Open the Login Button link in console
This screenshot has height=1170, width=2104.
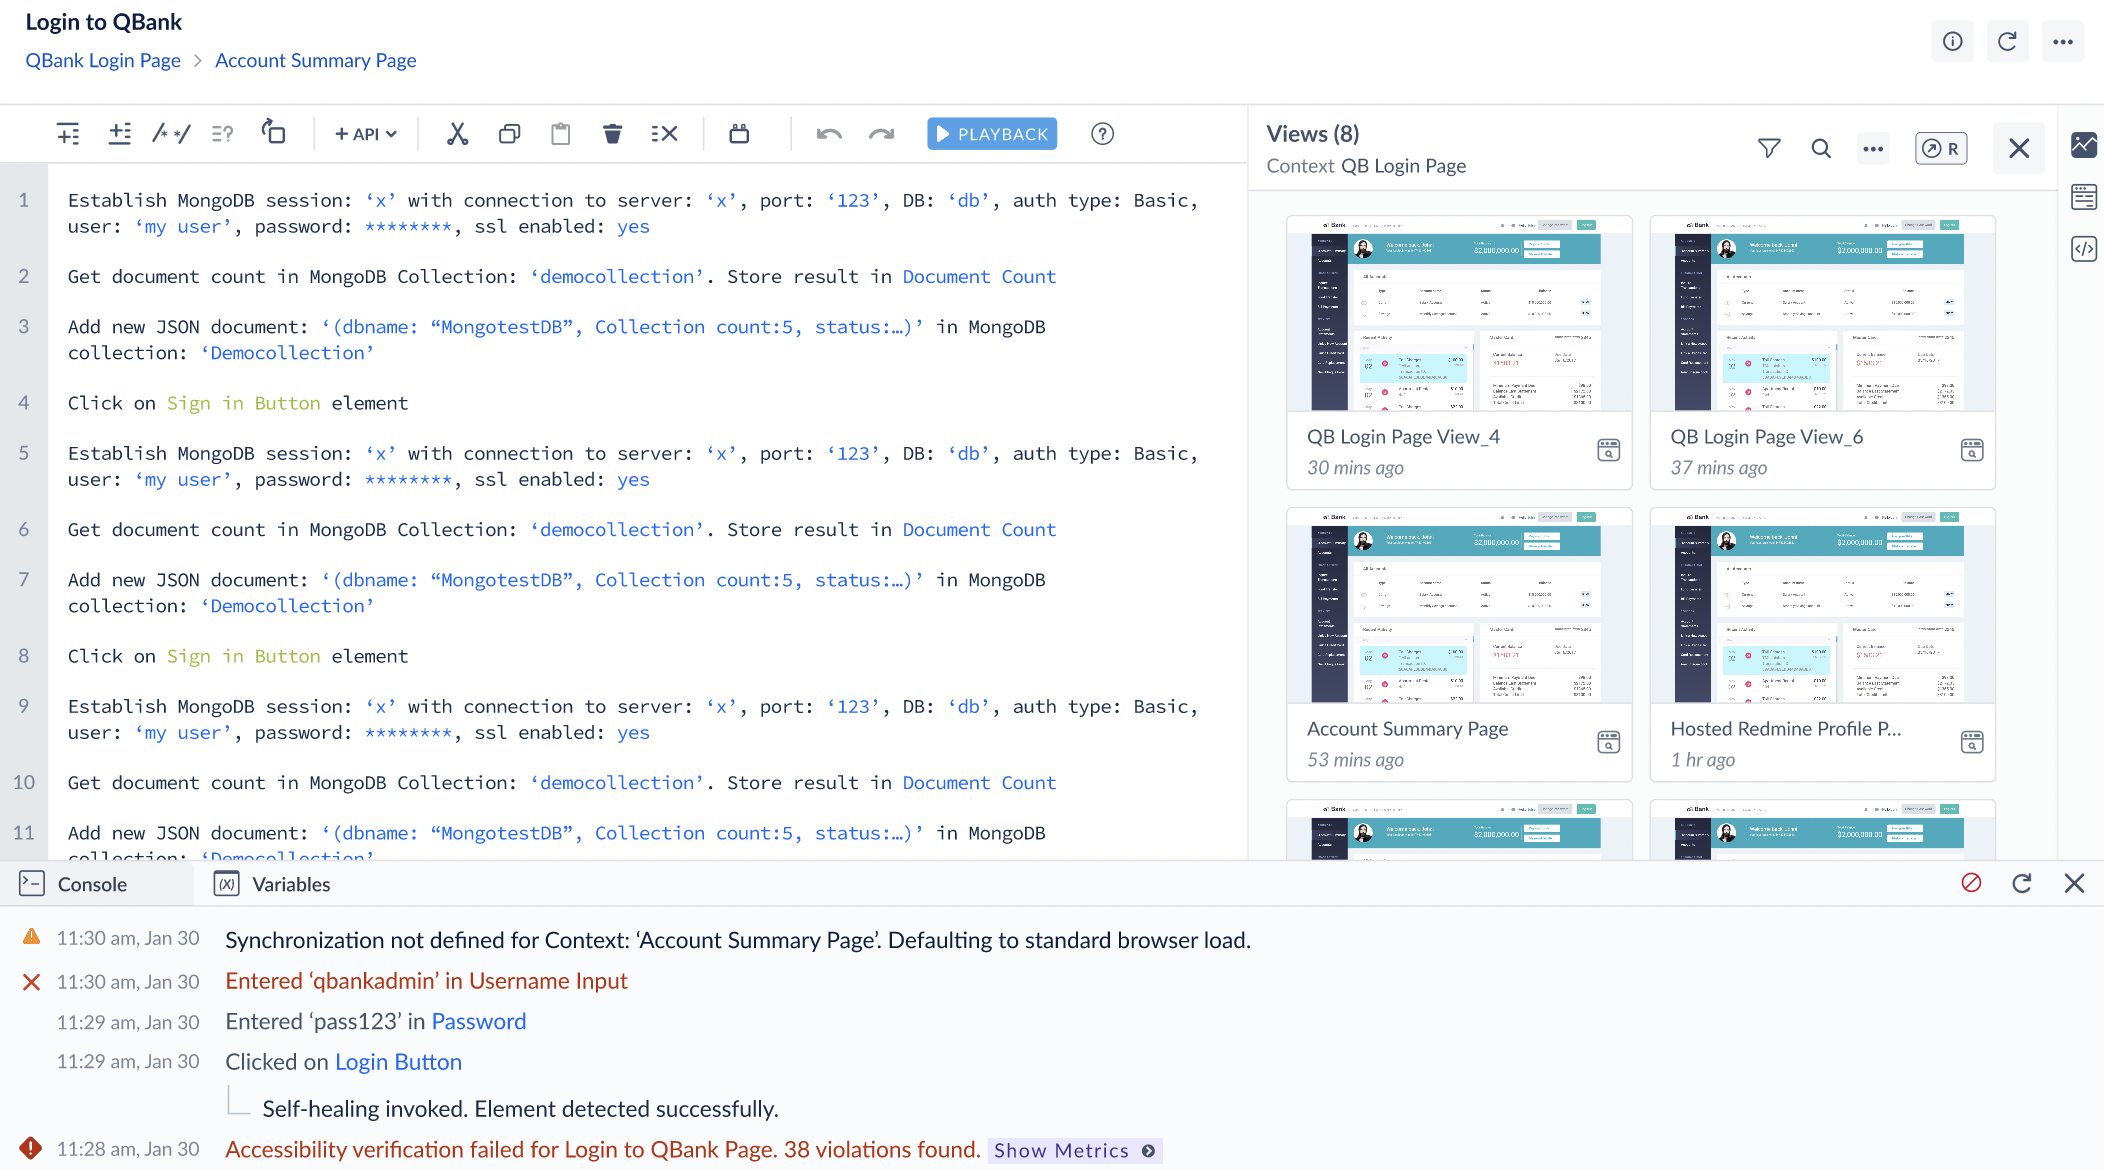[398, 1062]
